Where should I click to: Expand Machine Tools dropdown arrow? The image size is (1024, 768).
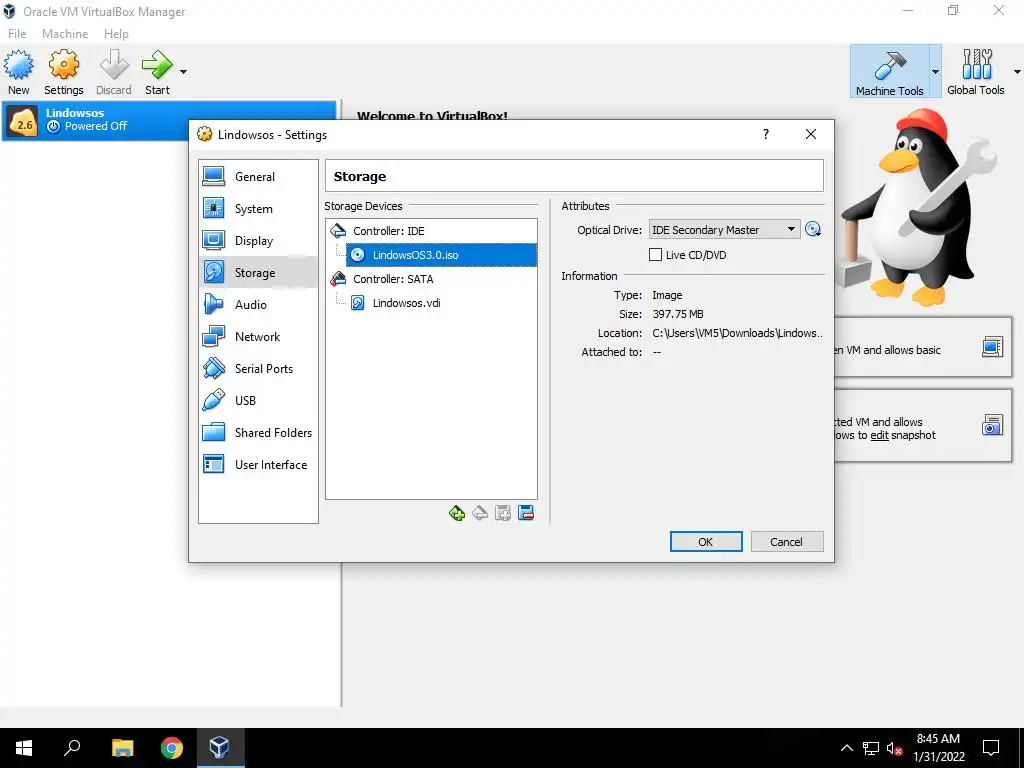[x=935, y=72]
